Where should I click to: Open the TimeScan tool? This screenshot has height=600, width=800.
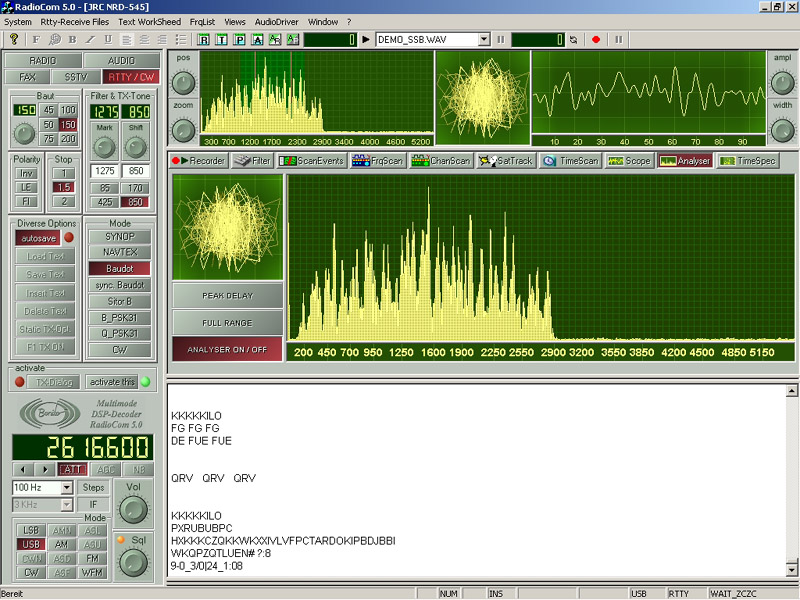[570, 161]
